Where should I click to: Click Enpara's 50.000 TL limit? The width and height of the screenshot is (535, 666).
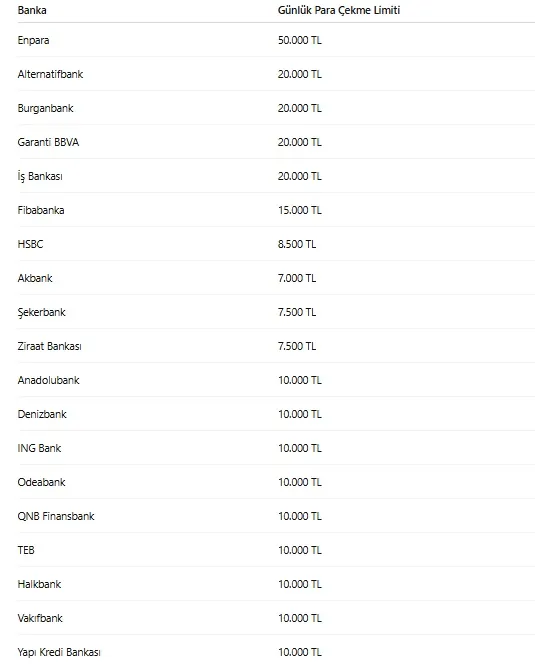coord(299,40)
